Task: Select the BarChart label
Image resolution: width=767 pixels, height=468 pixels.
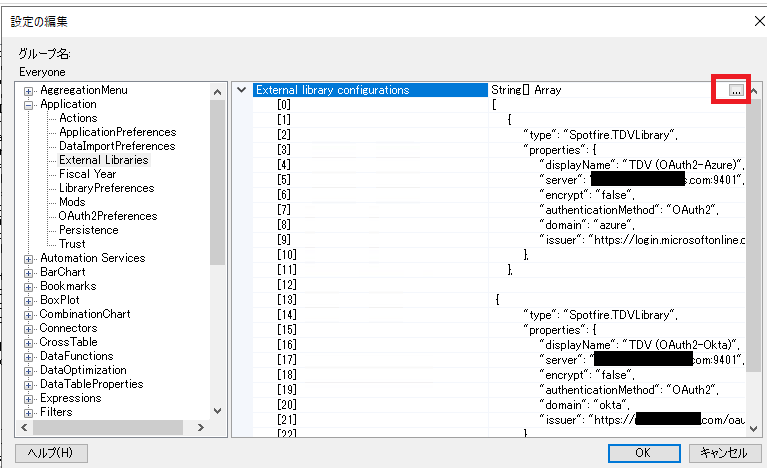Action: [x=63, y=272]
